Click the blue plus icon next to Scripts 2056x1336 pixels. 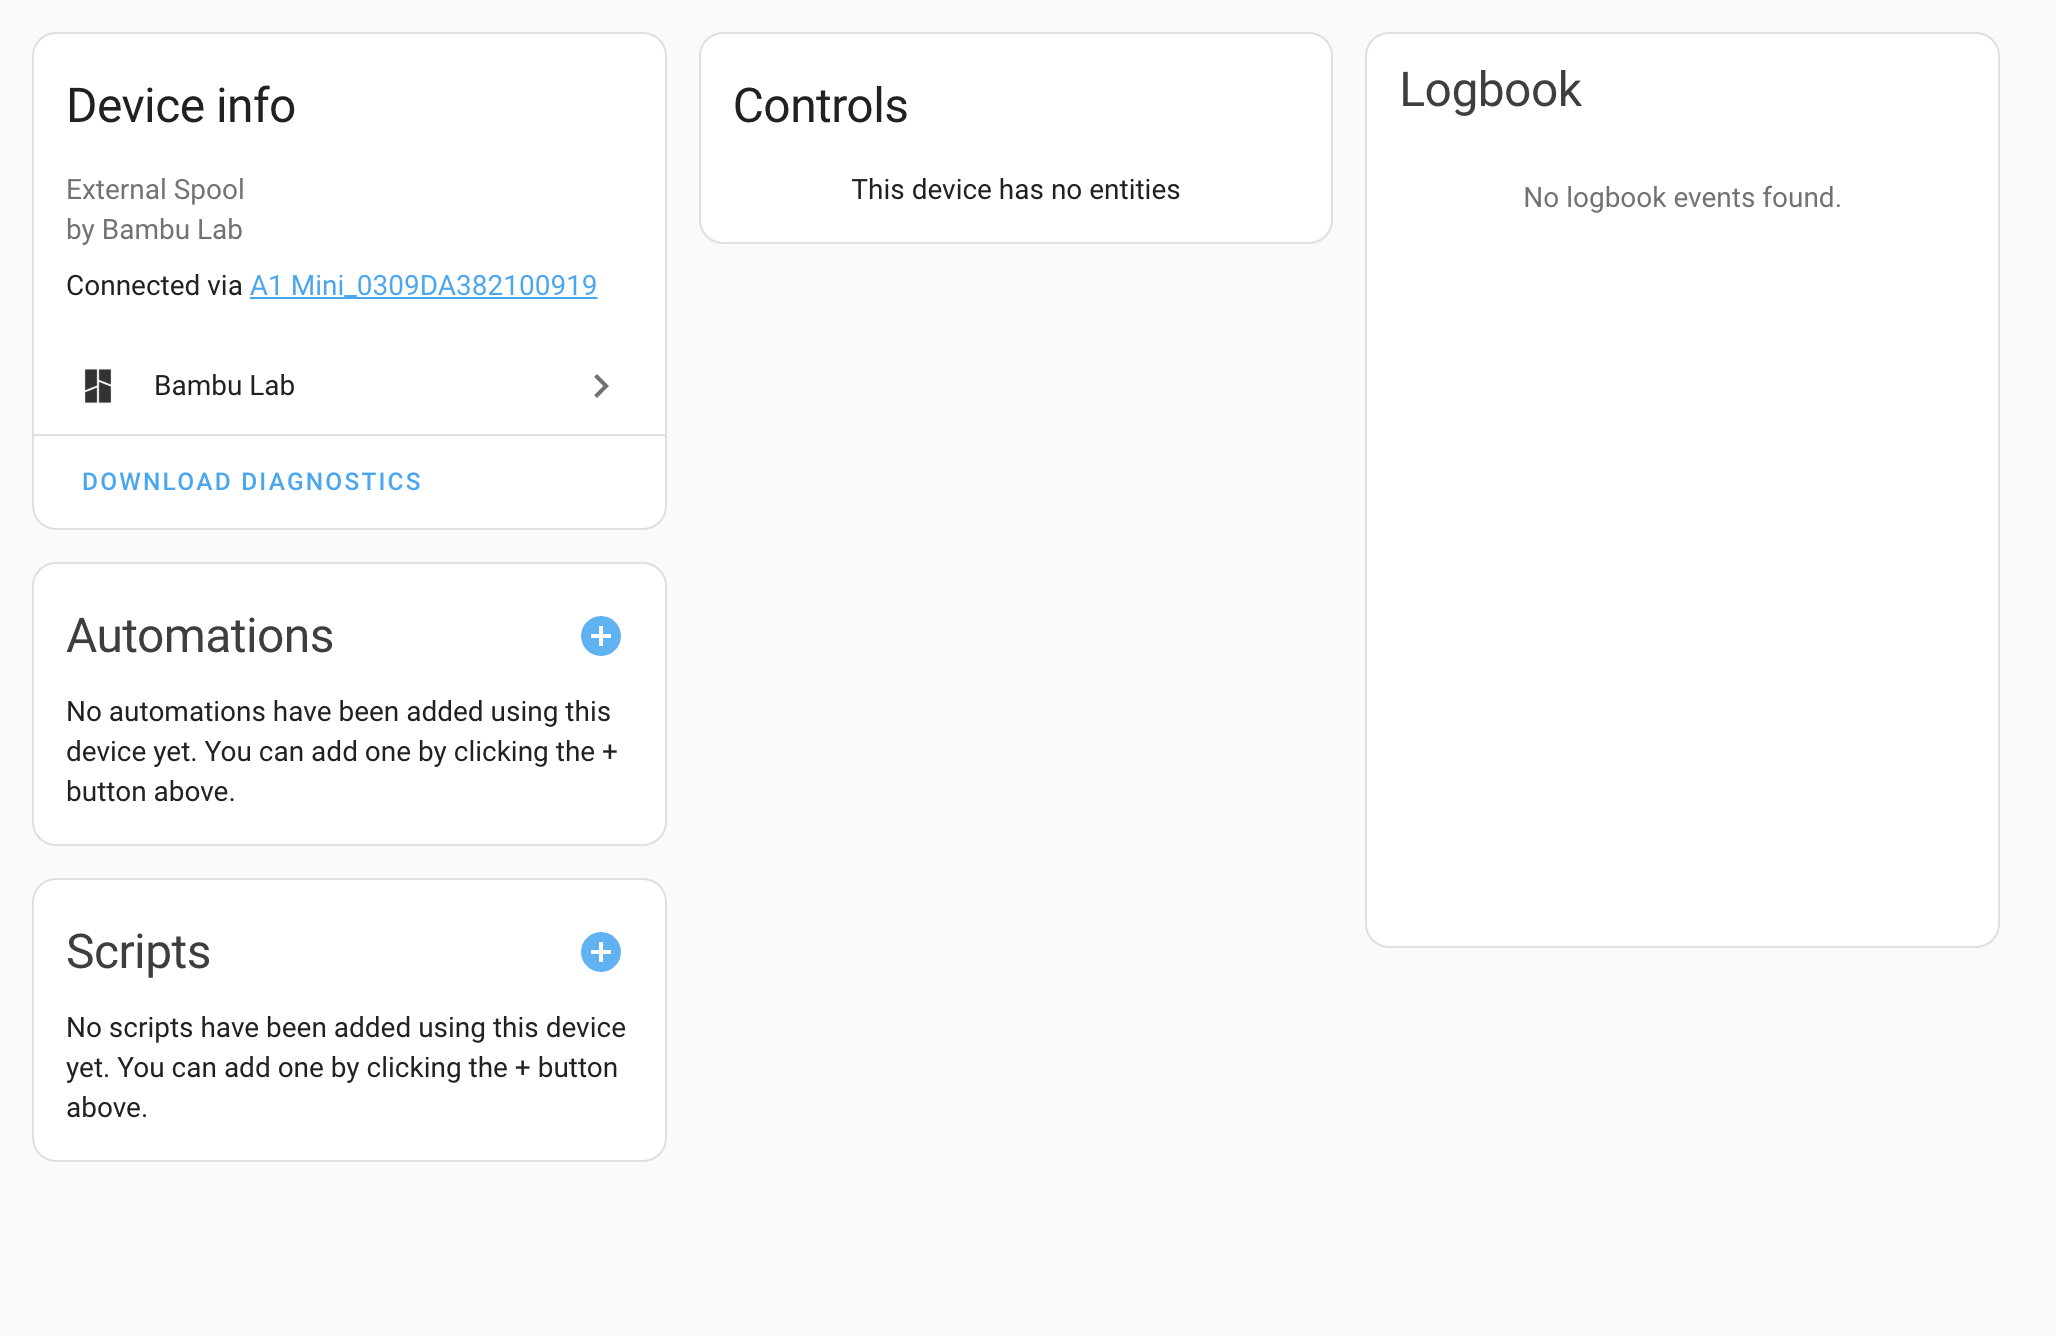601,952
